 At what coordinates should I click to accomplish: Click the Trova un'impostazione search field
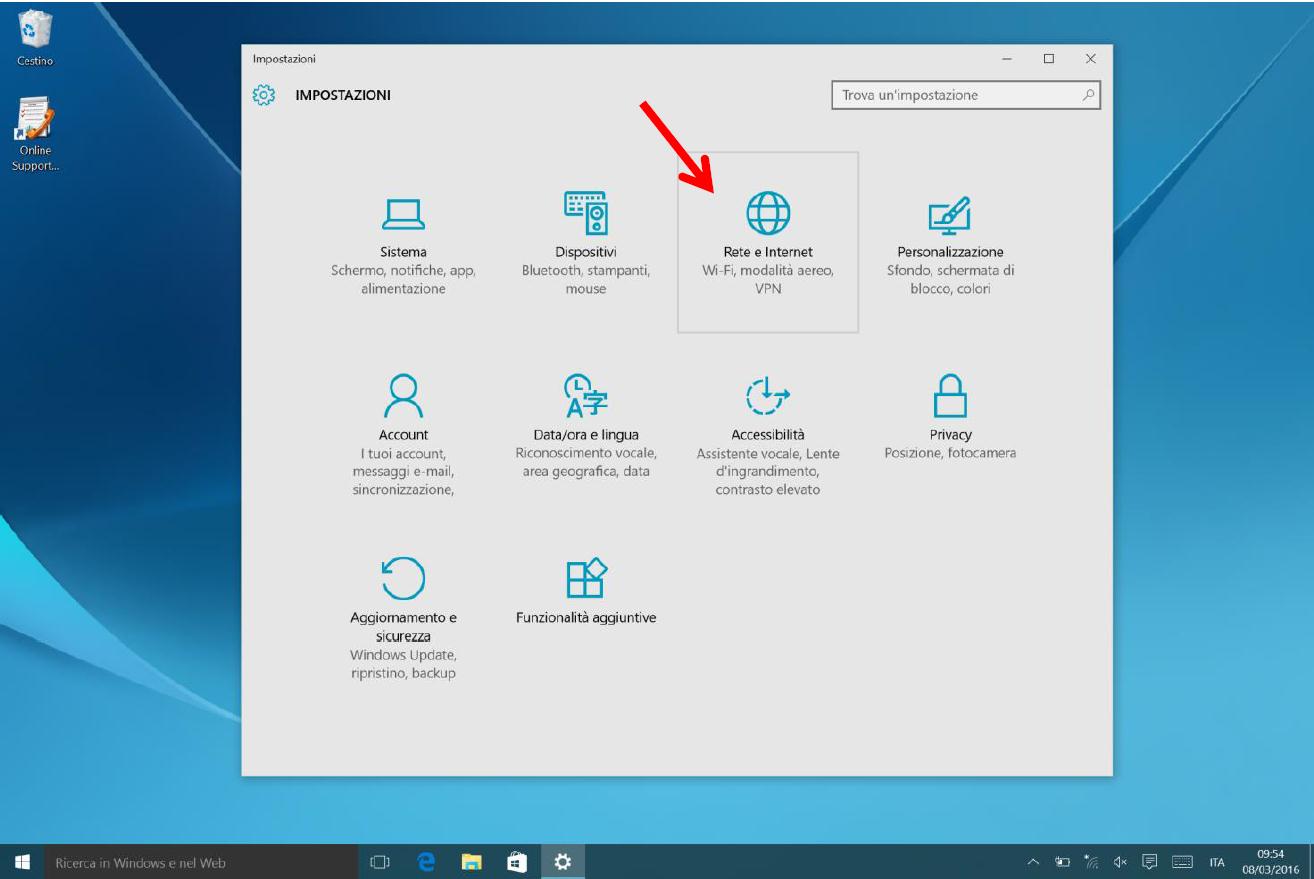[x=965, y=95]
